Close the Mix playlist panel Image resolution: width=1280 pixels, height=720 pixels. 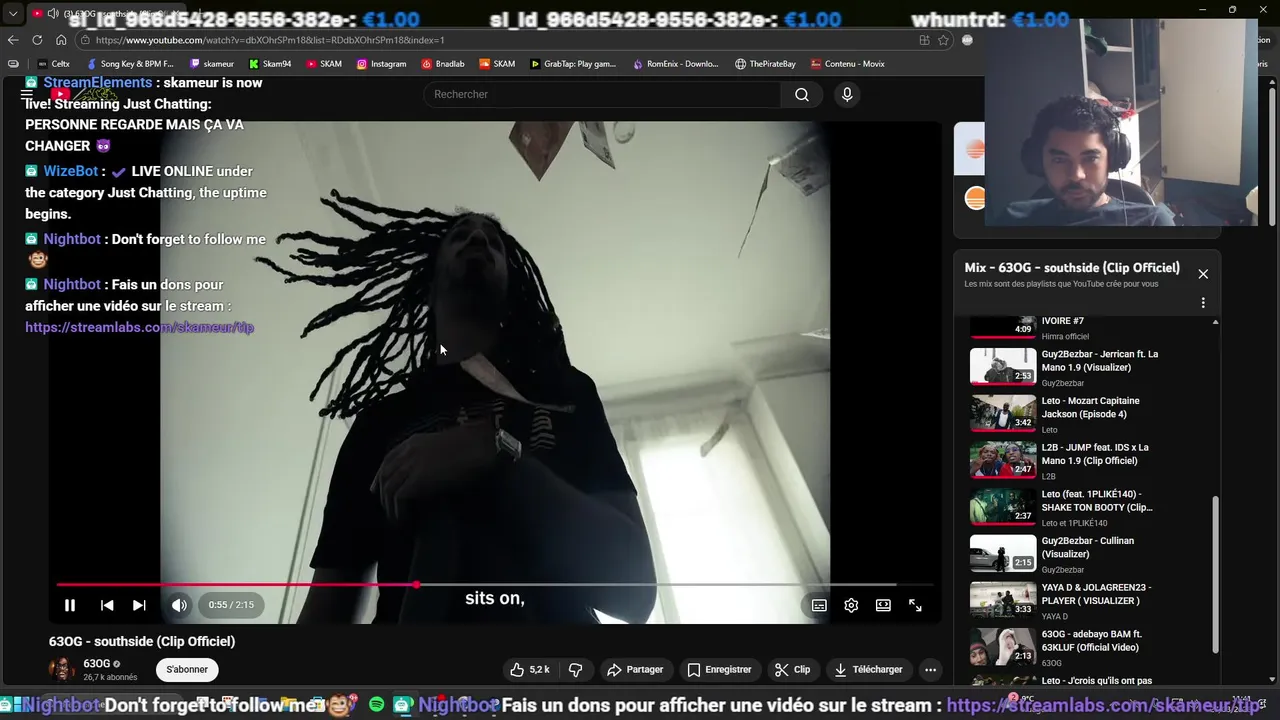[x=1203, y=274]
